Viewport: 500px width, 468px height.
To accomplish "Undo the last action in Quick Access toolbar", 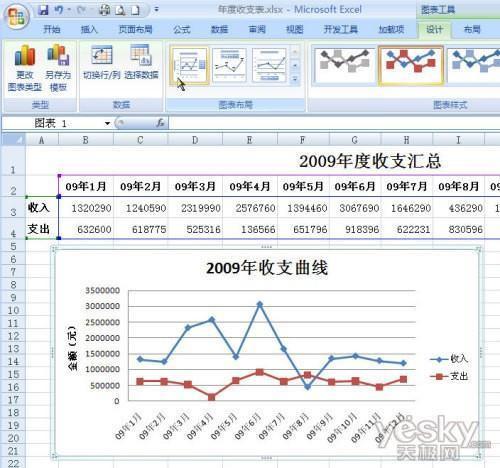I will click(59, 10).
